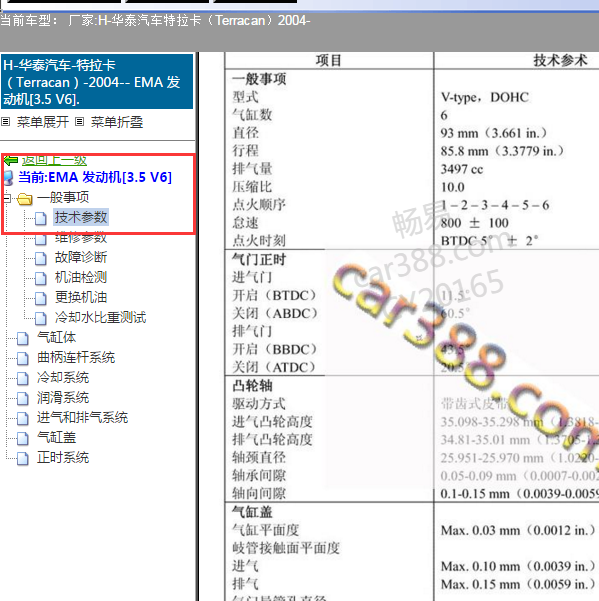Click the 轴向间隙 row label

[259, 494]
